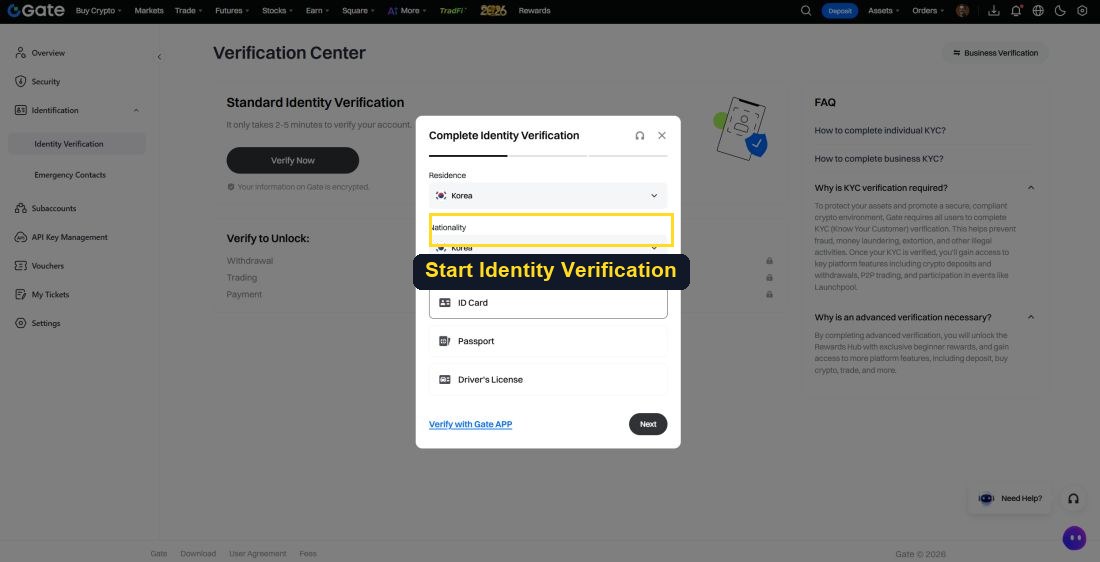Collapse 'Why is KYC verification required?' FAQ
This screenshot has width=1100, height=562.
pos(1031,188)
